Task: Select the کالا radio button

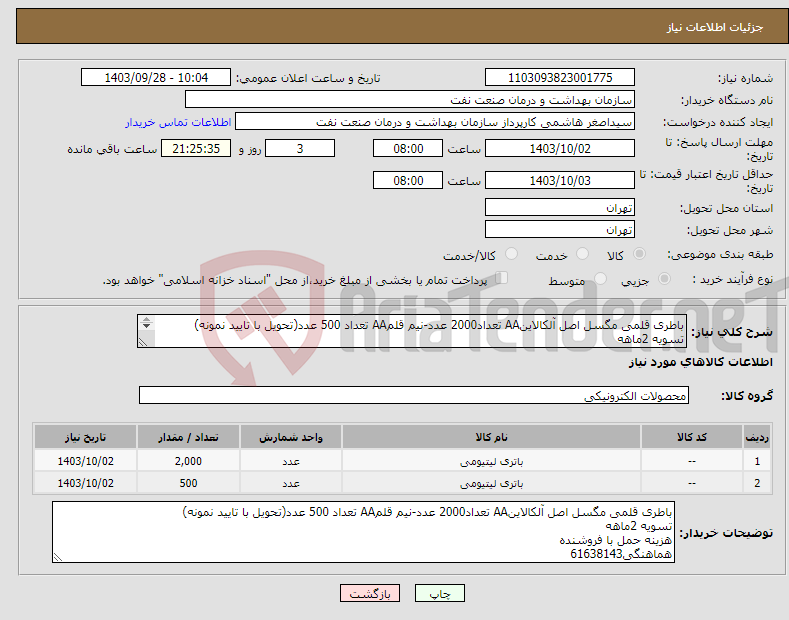Action: click(x=639, y=254)
